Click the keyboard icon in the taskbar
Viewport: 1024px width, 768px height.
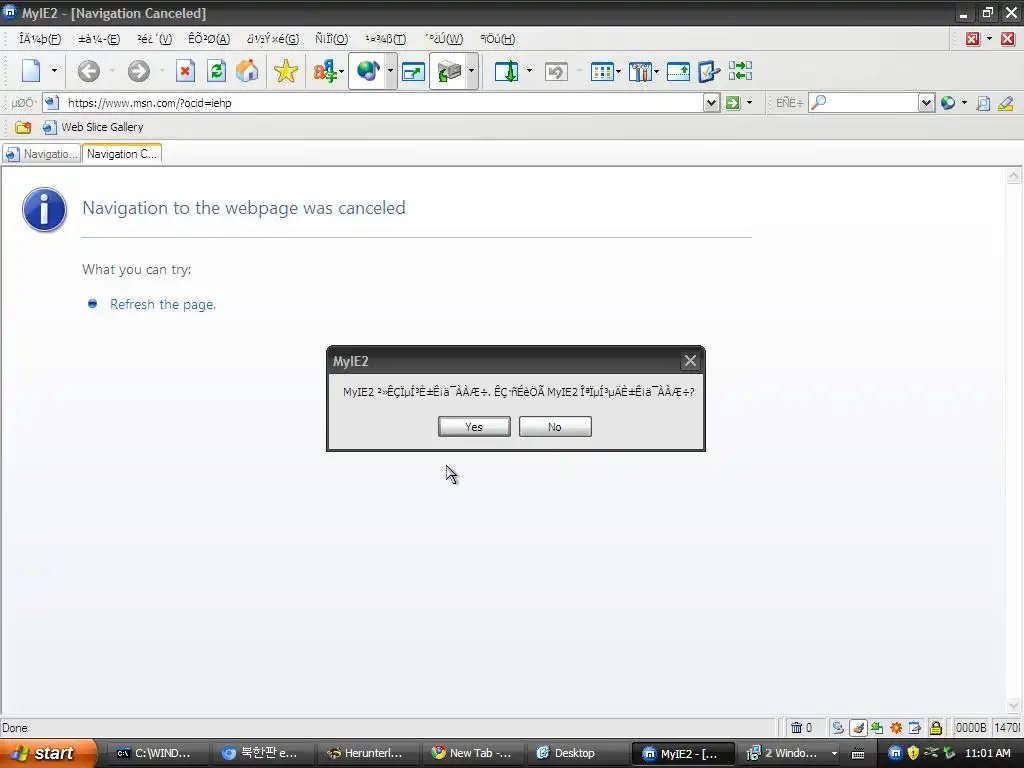858,754
